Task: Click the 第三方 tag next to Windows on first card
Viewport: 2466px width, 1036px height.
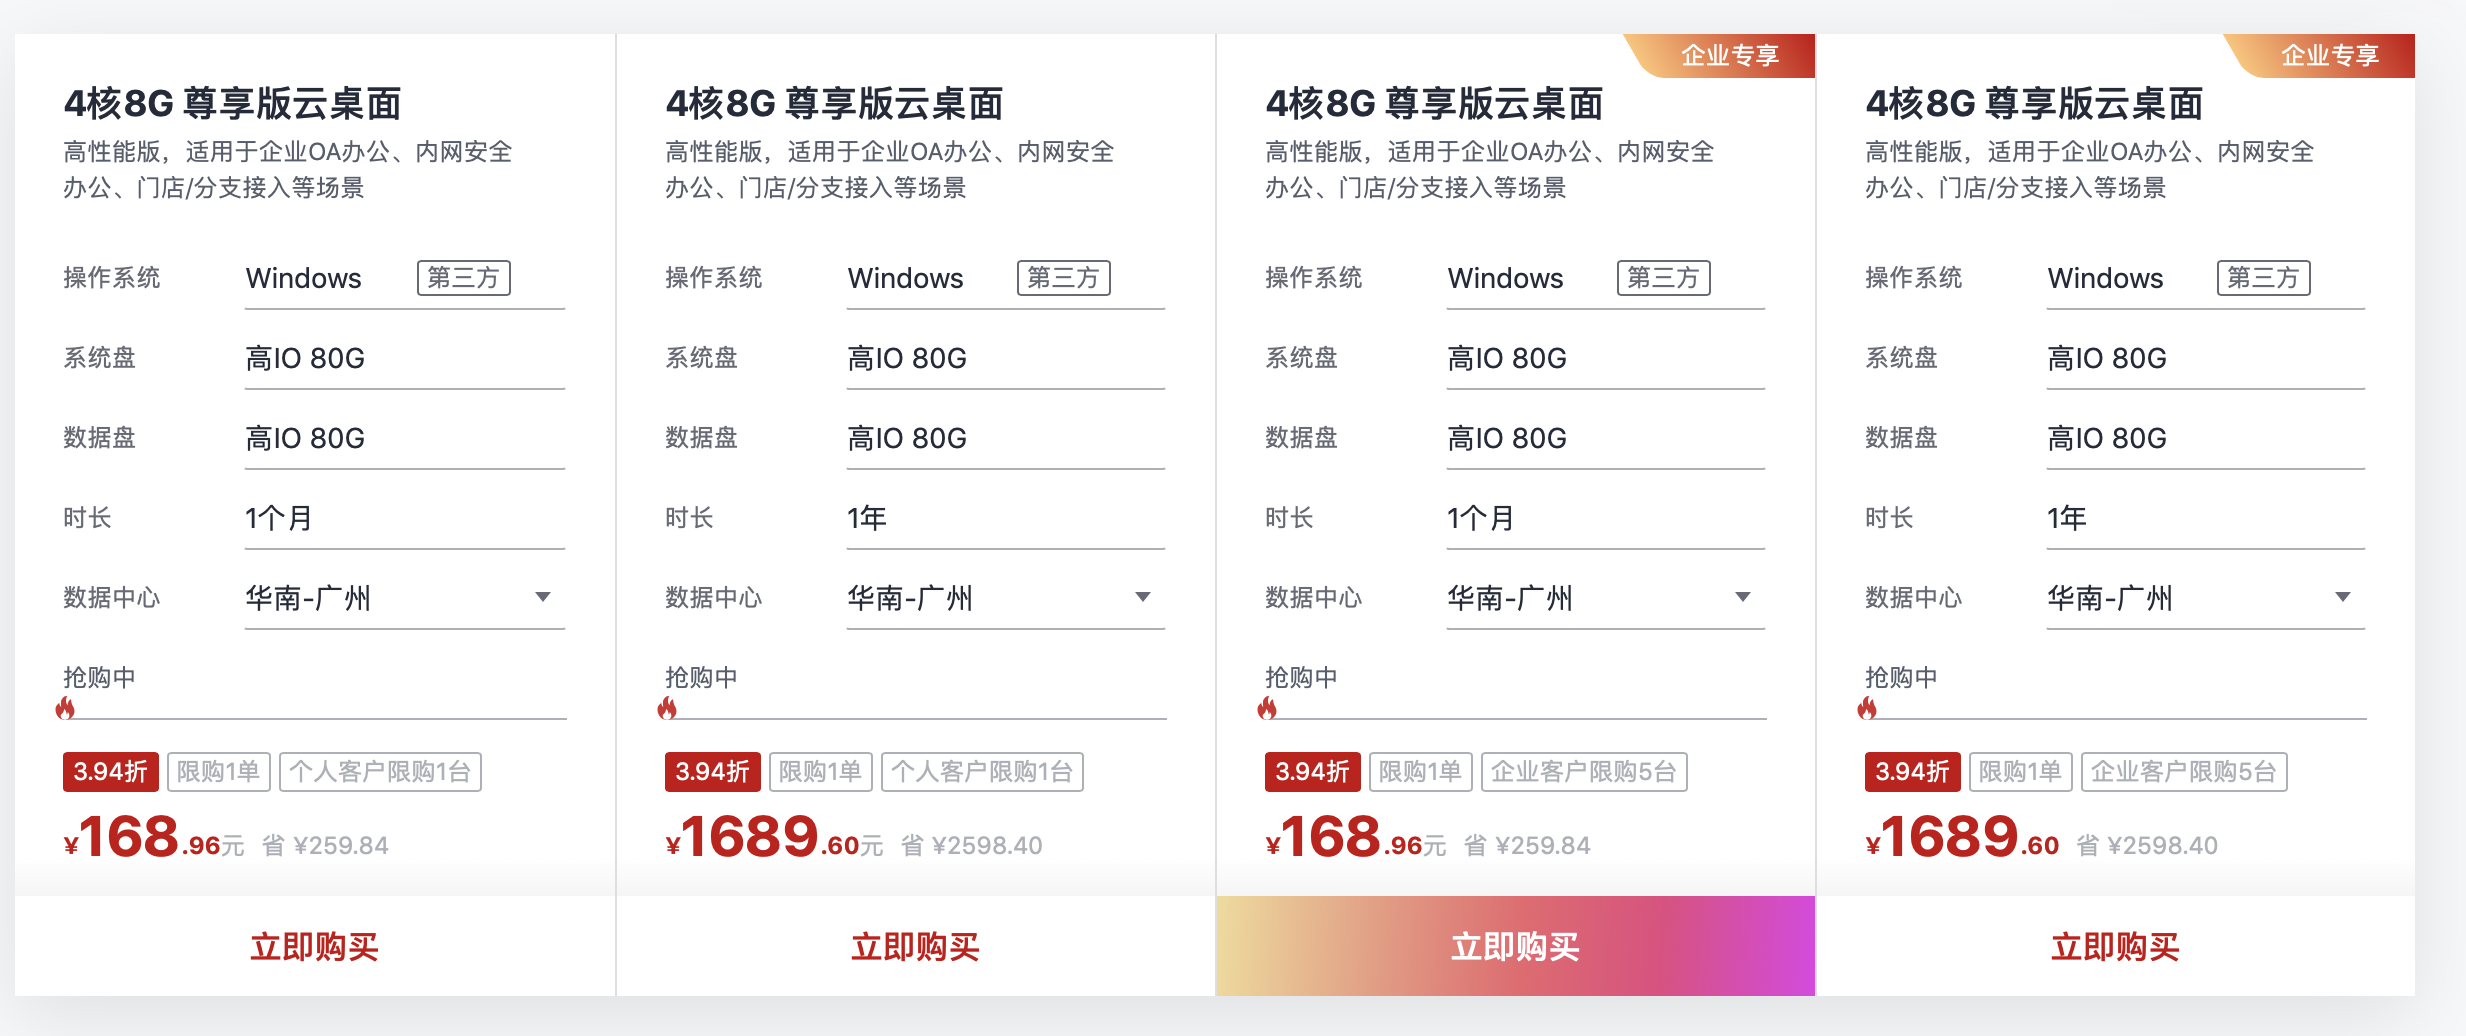Action: click(x=463, y=278)
